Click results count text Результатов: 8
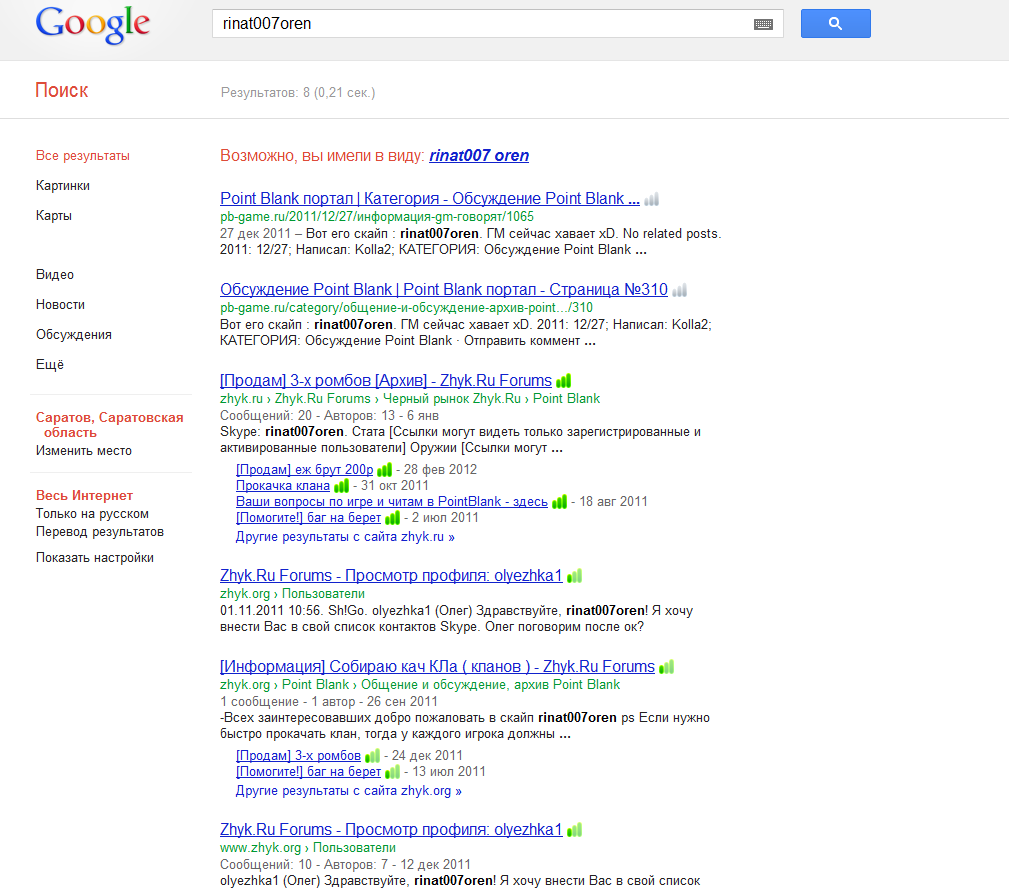Viewport: 1009px width, 888px height. pos(298,93)
